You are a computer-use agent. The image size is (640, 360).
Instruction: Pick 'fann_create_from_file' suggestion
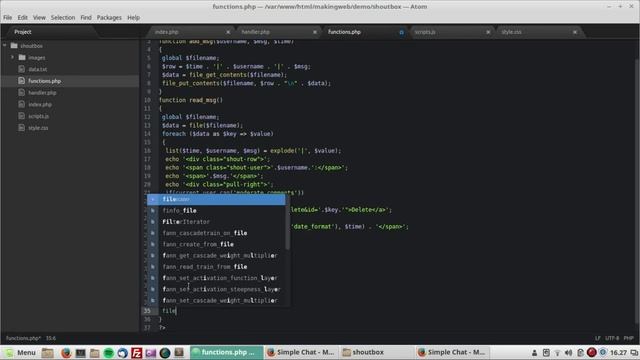[216, 244]
